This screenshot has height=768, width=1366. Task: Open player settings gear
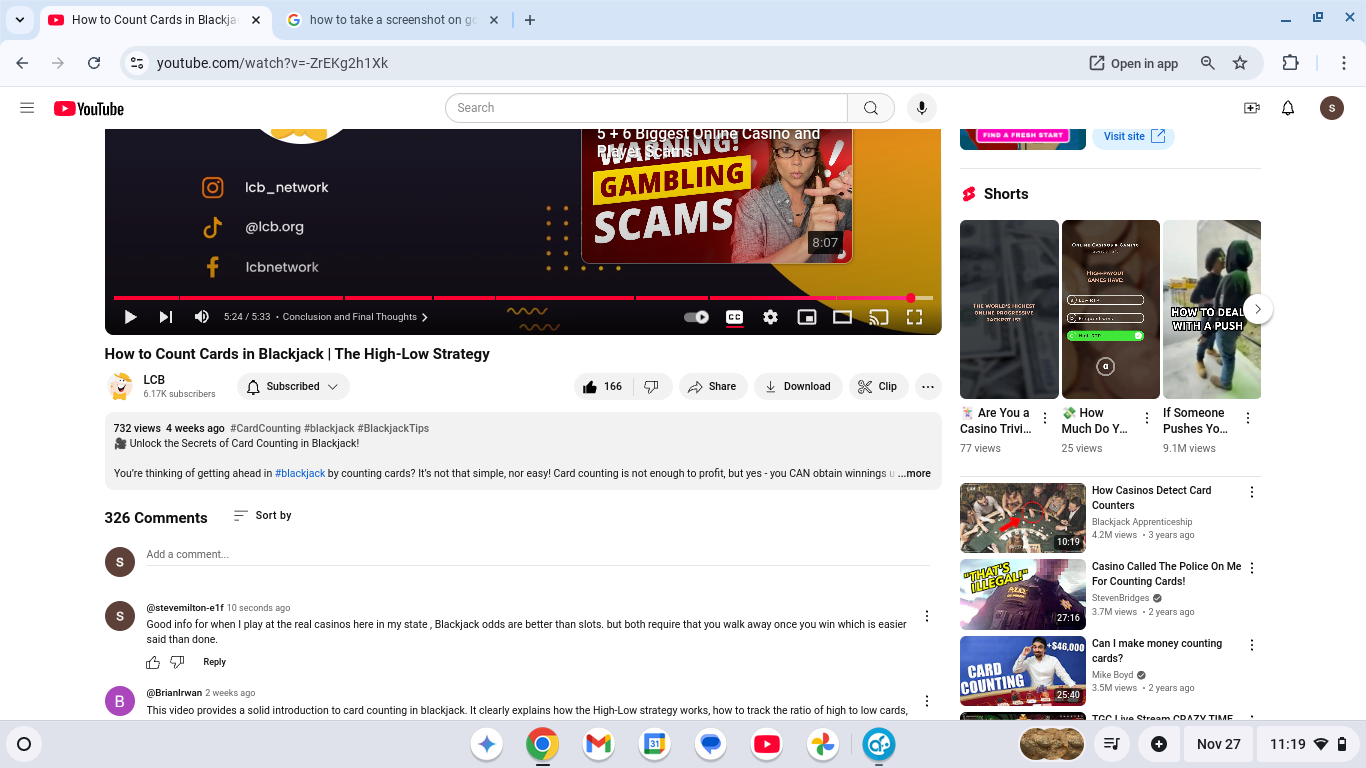click(770, 317)
